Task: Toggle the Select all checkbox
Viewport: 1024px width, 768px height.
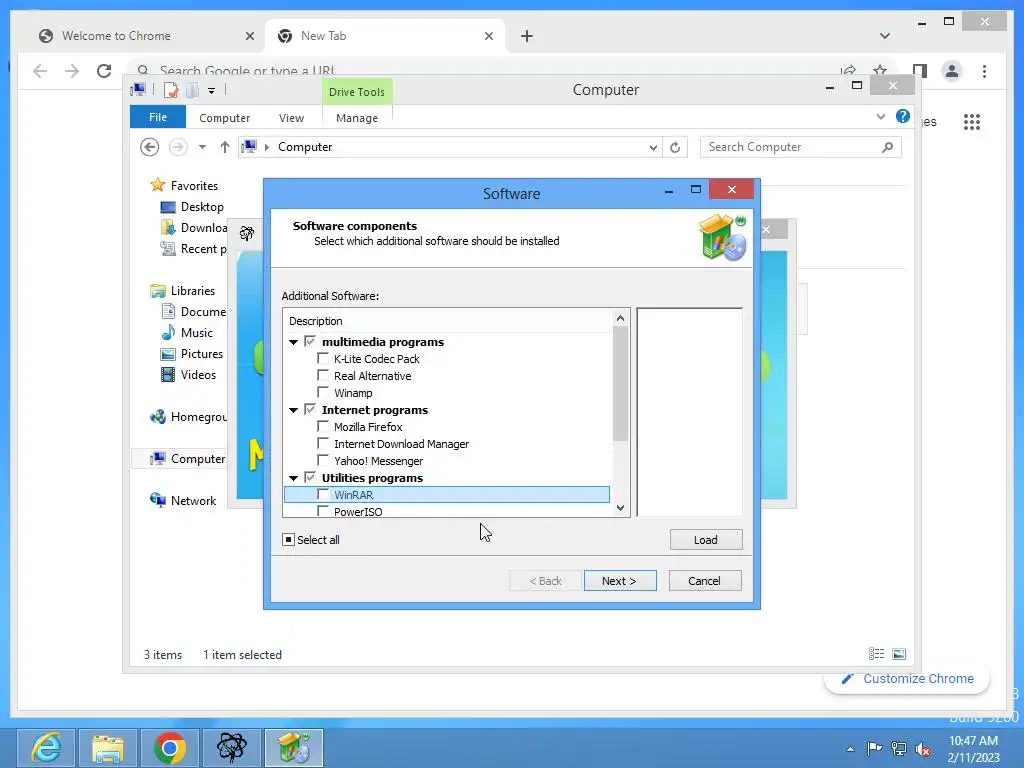Action: pyautogui.click(x=288, y=539)
